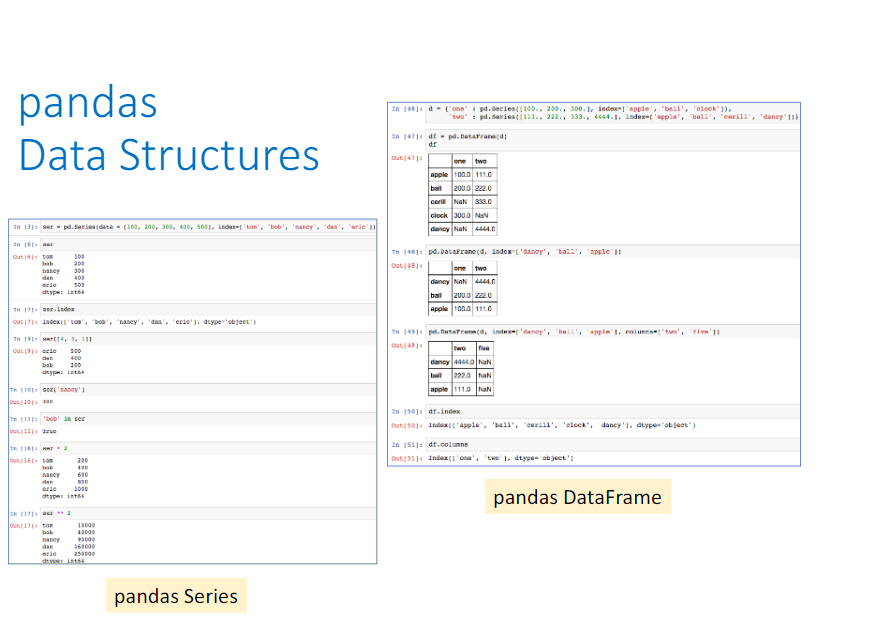This screenshot has height=639, width=875.
Task: Click the 'ball' row header in Out[48] table
Action: tap(440, 295)
